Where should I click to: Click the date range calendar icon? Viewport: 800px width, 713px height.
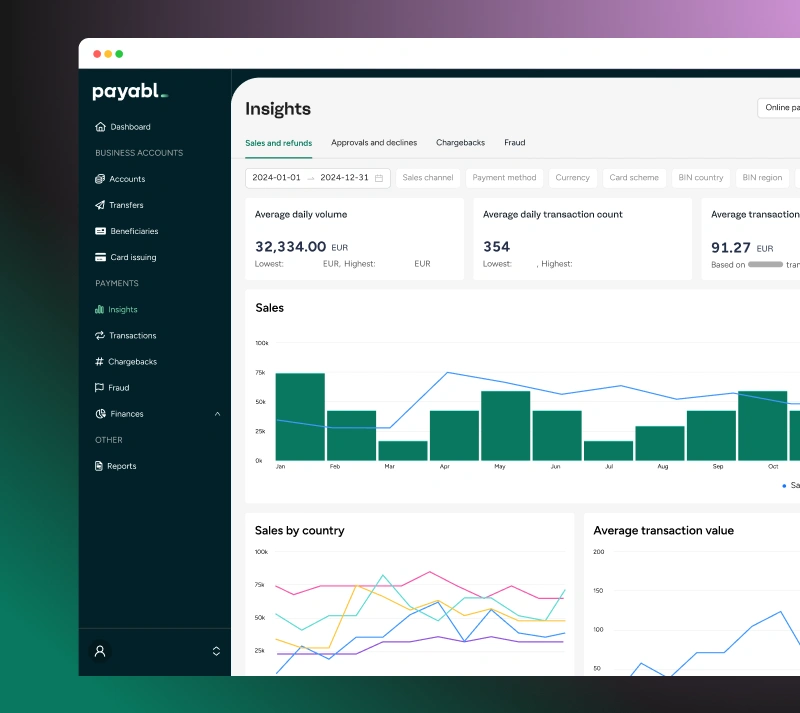379,178
